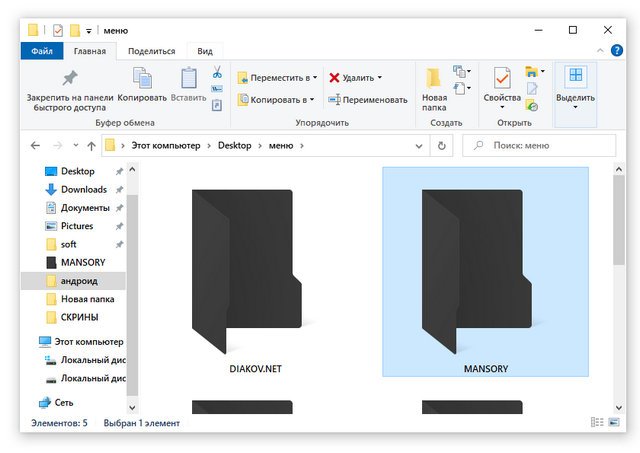Click the file list scroll up arrow

tap(619, 169)
